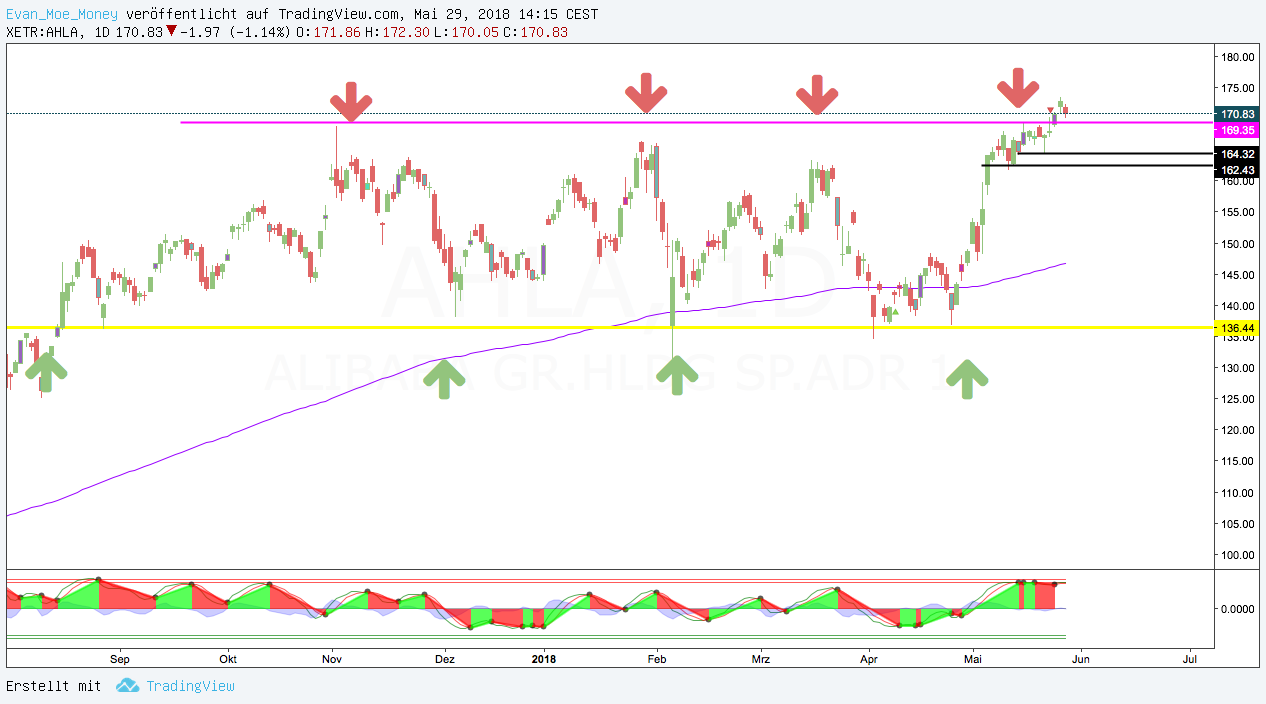The image size is (1266, 704).
Task: Click the 110.00 price axis tick
Action: 1238,493
